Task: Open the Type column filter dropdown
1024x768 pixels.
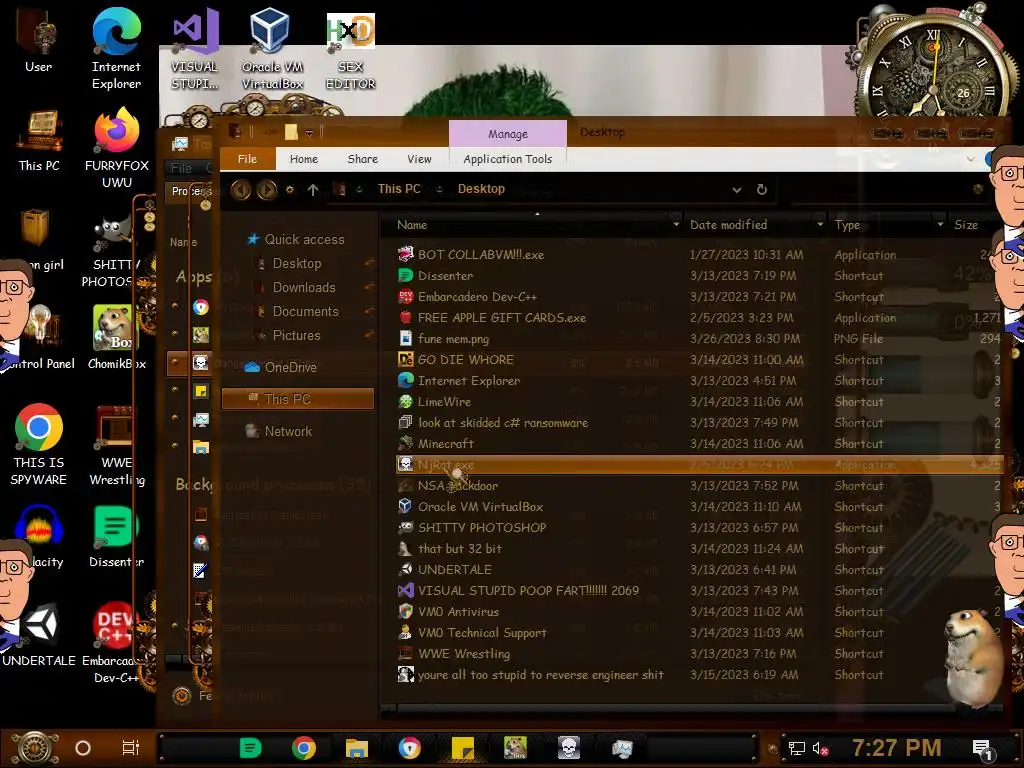Action: (940, 225)
